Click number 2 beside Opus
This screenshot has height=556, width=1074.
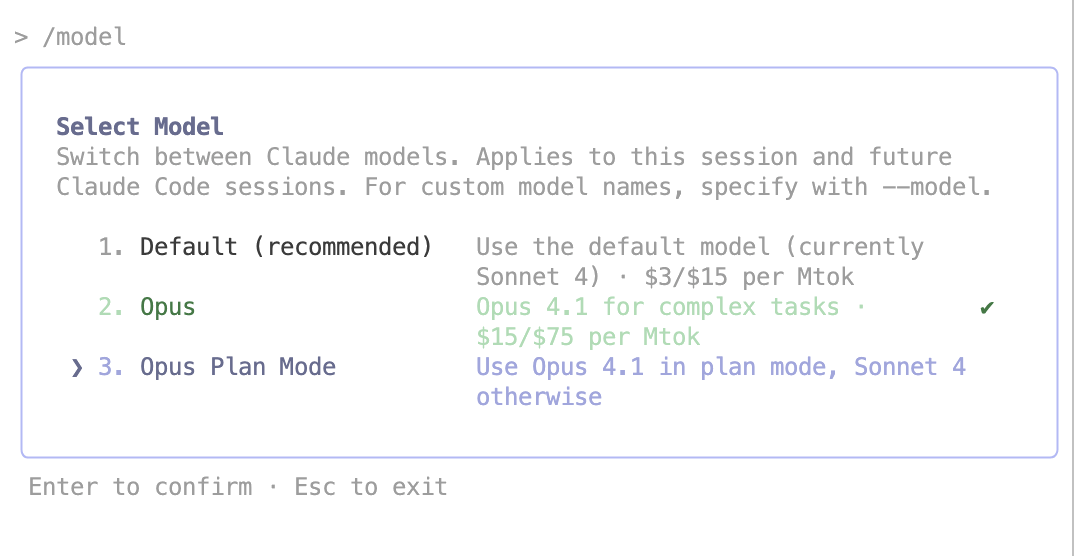pos(109,307)
